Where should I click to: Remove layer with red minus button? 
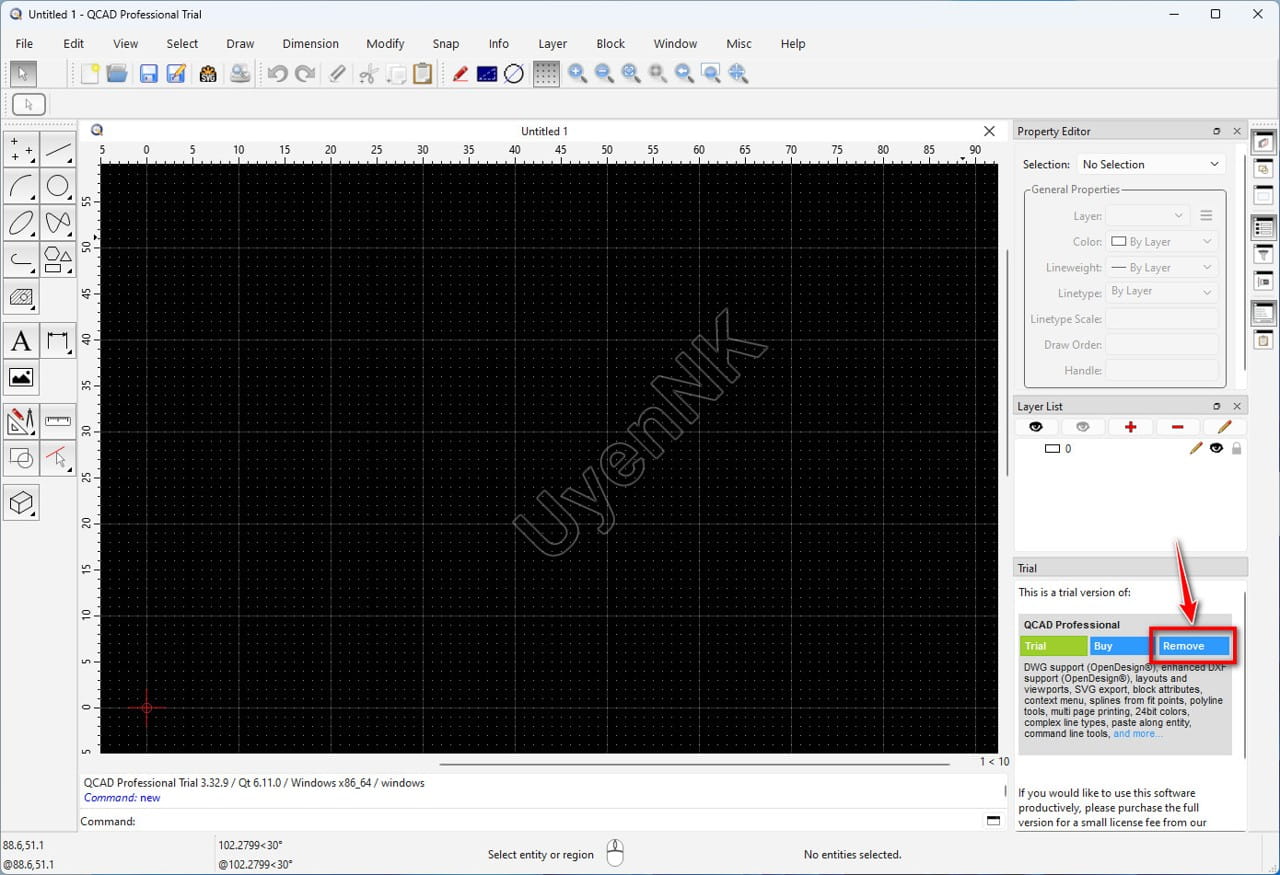(1177, 427)
